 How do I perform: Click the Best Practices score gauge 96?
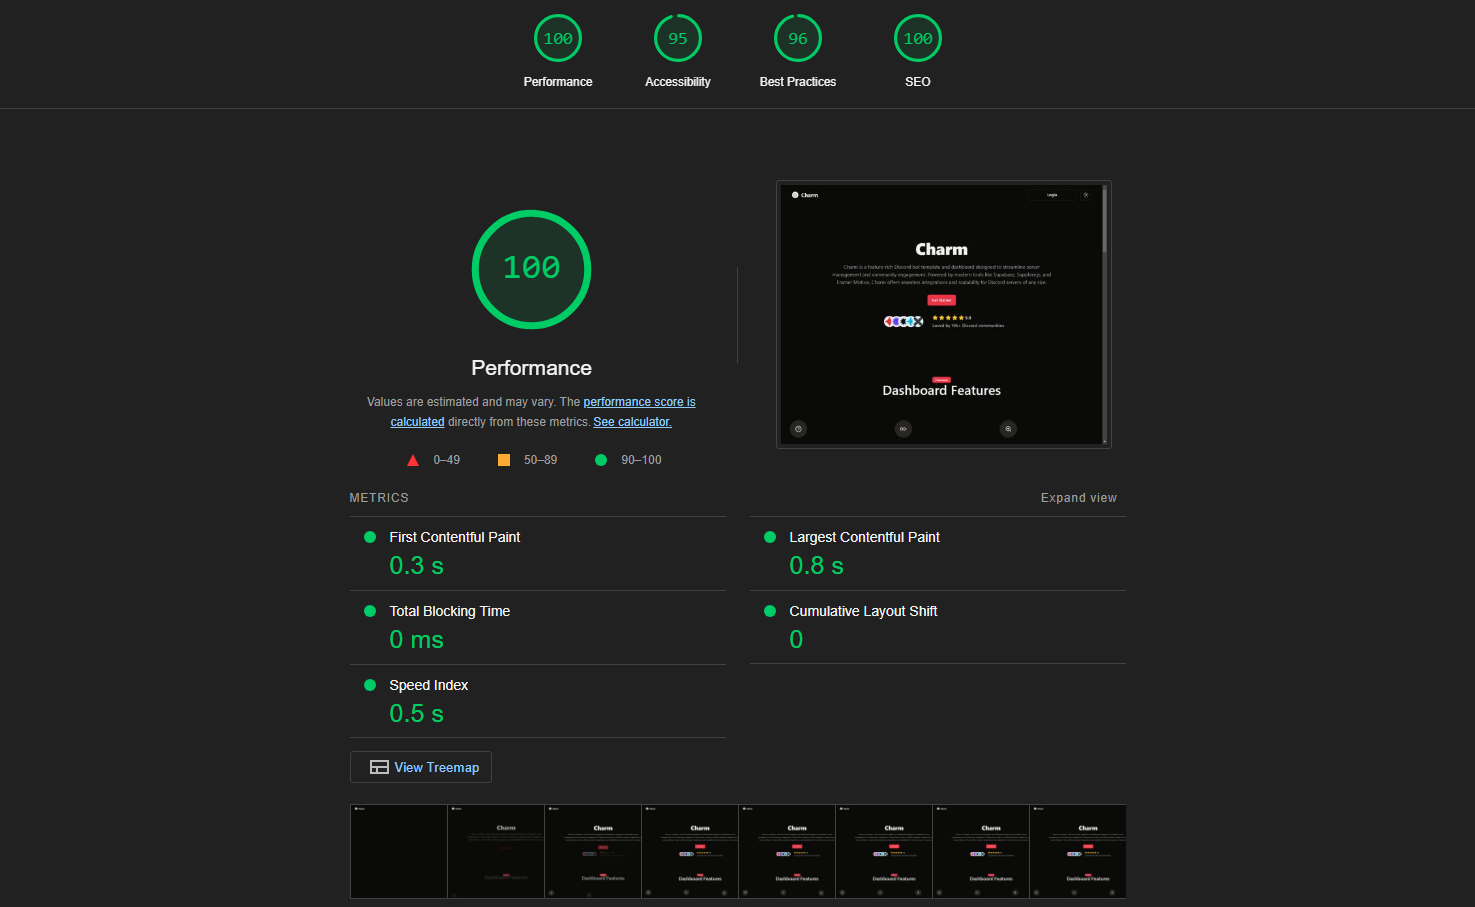pos(798,38)
